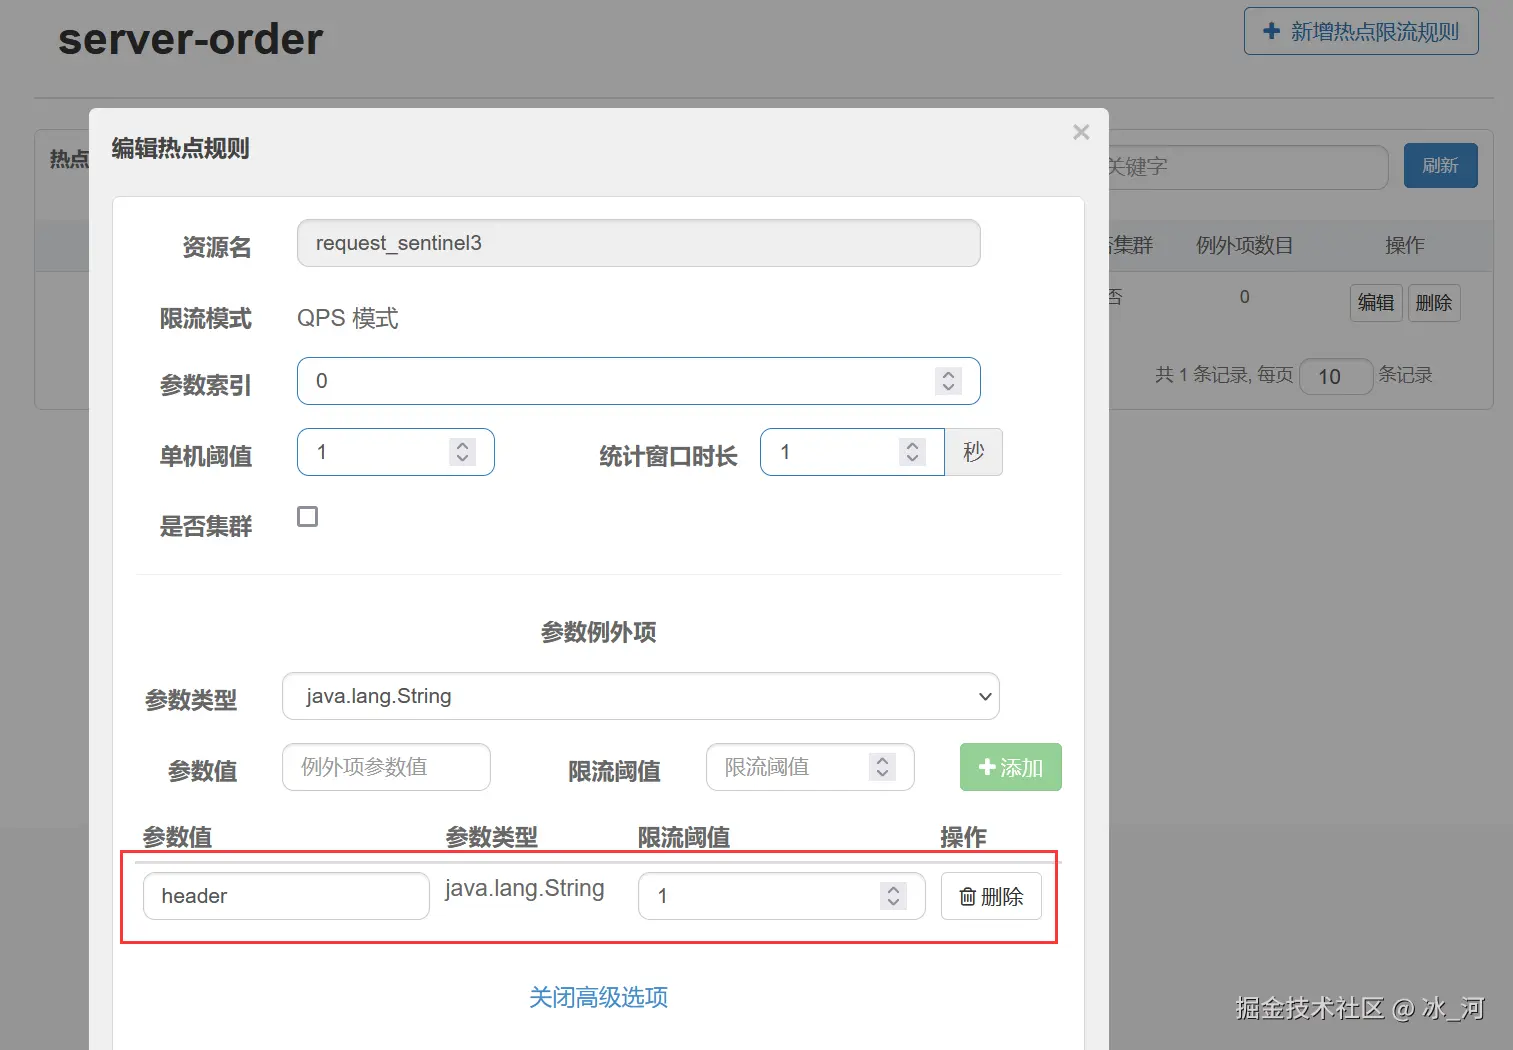Click the 统计窗口时长 input field
Viewport: 1513px width, 1050px height.
(x=852, y=452)
